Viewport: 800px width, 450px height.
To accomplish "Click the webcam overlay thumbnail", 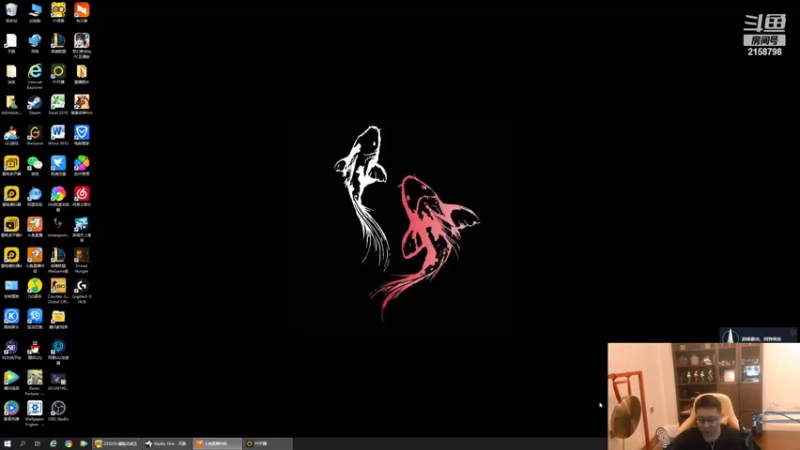I will pyautogui.click(x=704, y=396).
